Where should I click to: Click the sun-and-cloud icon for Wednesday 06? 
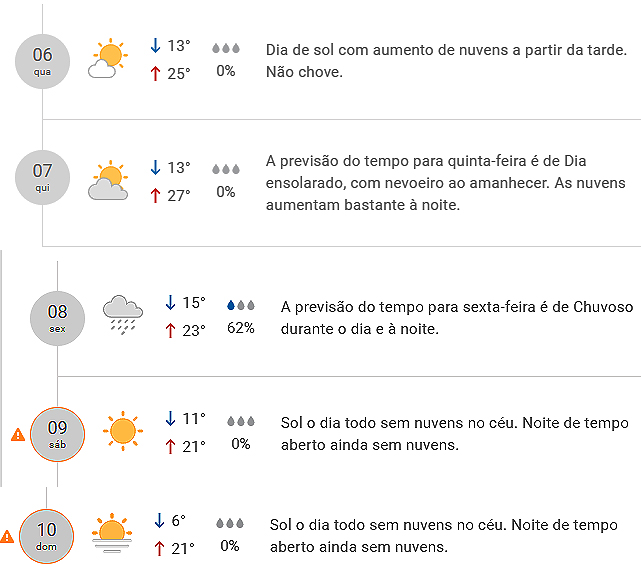[107, 59]
